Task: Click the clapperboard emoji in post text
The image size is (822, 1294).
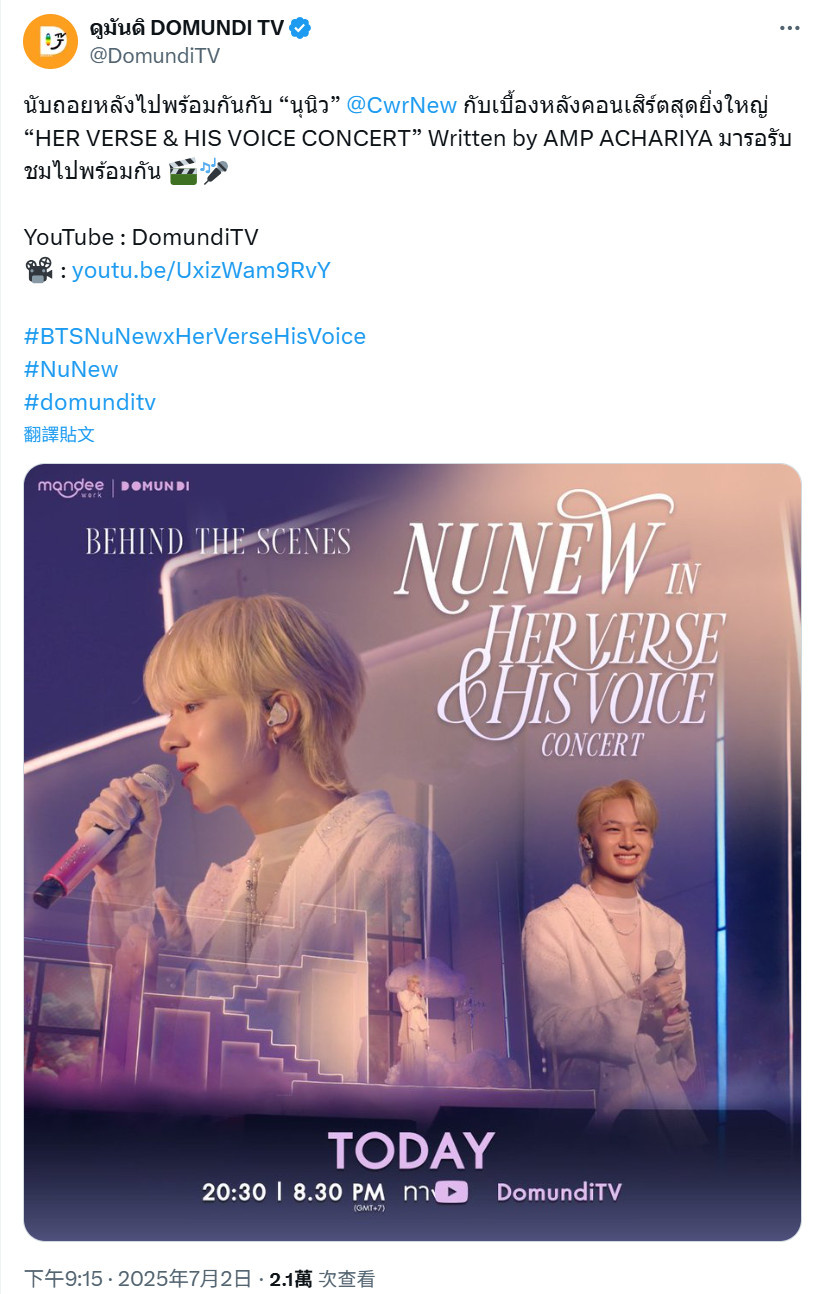Action: coord(183,171)
